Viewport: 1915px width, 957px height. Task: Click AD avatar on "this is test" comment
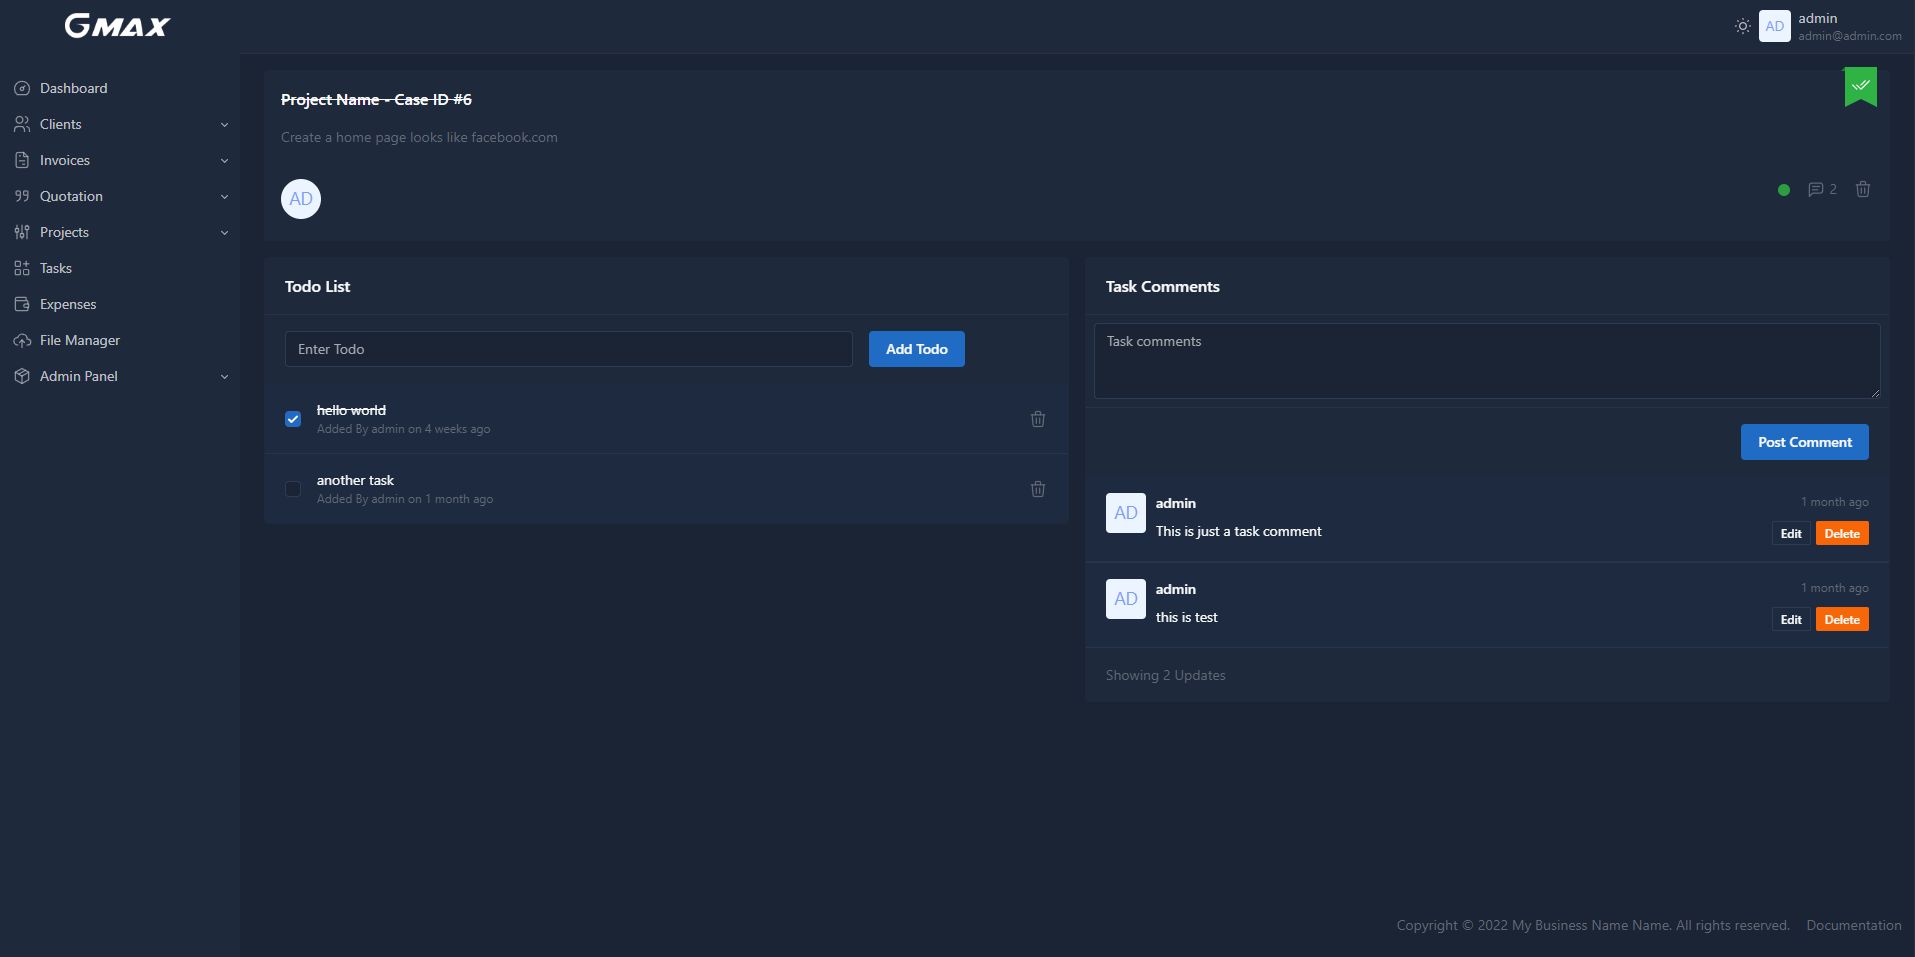click(x=1126, y=599)
